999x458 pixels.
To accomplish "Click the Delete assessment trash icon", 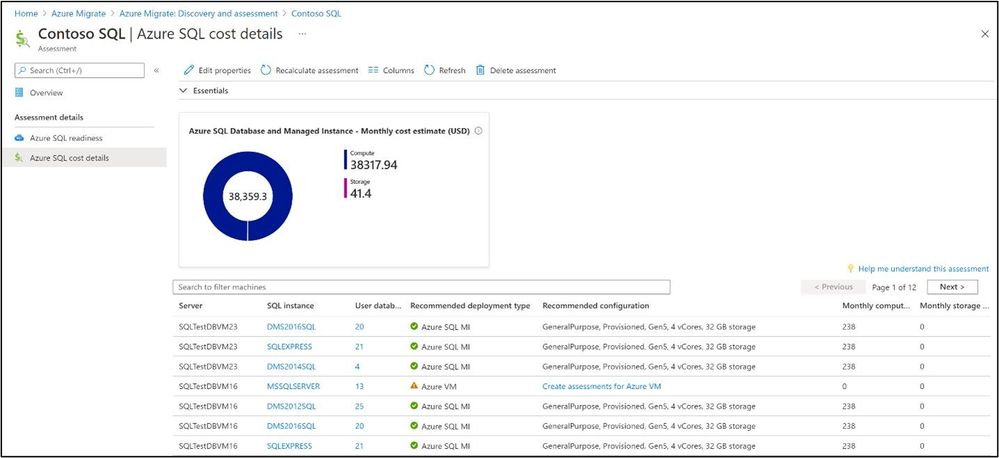I will tap(480, 70).
